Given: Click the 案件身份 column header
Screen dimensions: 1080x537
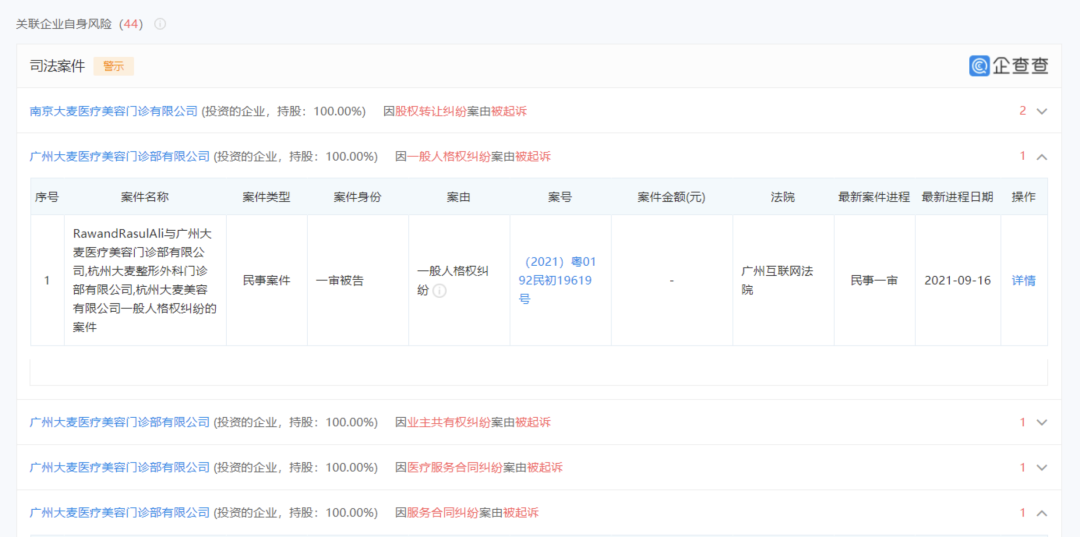Looking at the screenshot, I should (357, 197).
